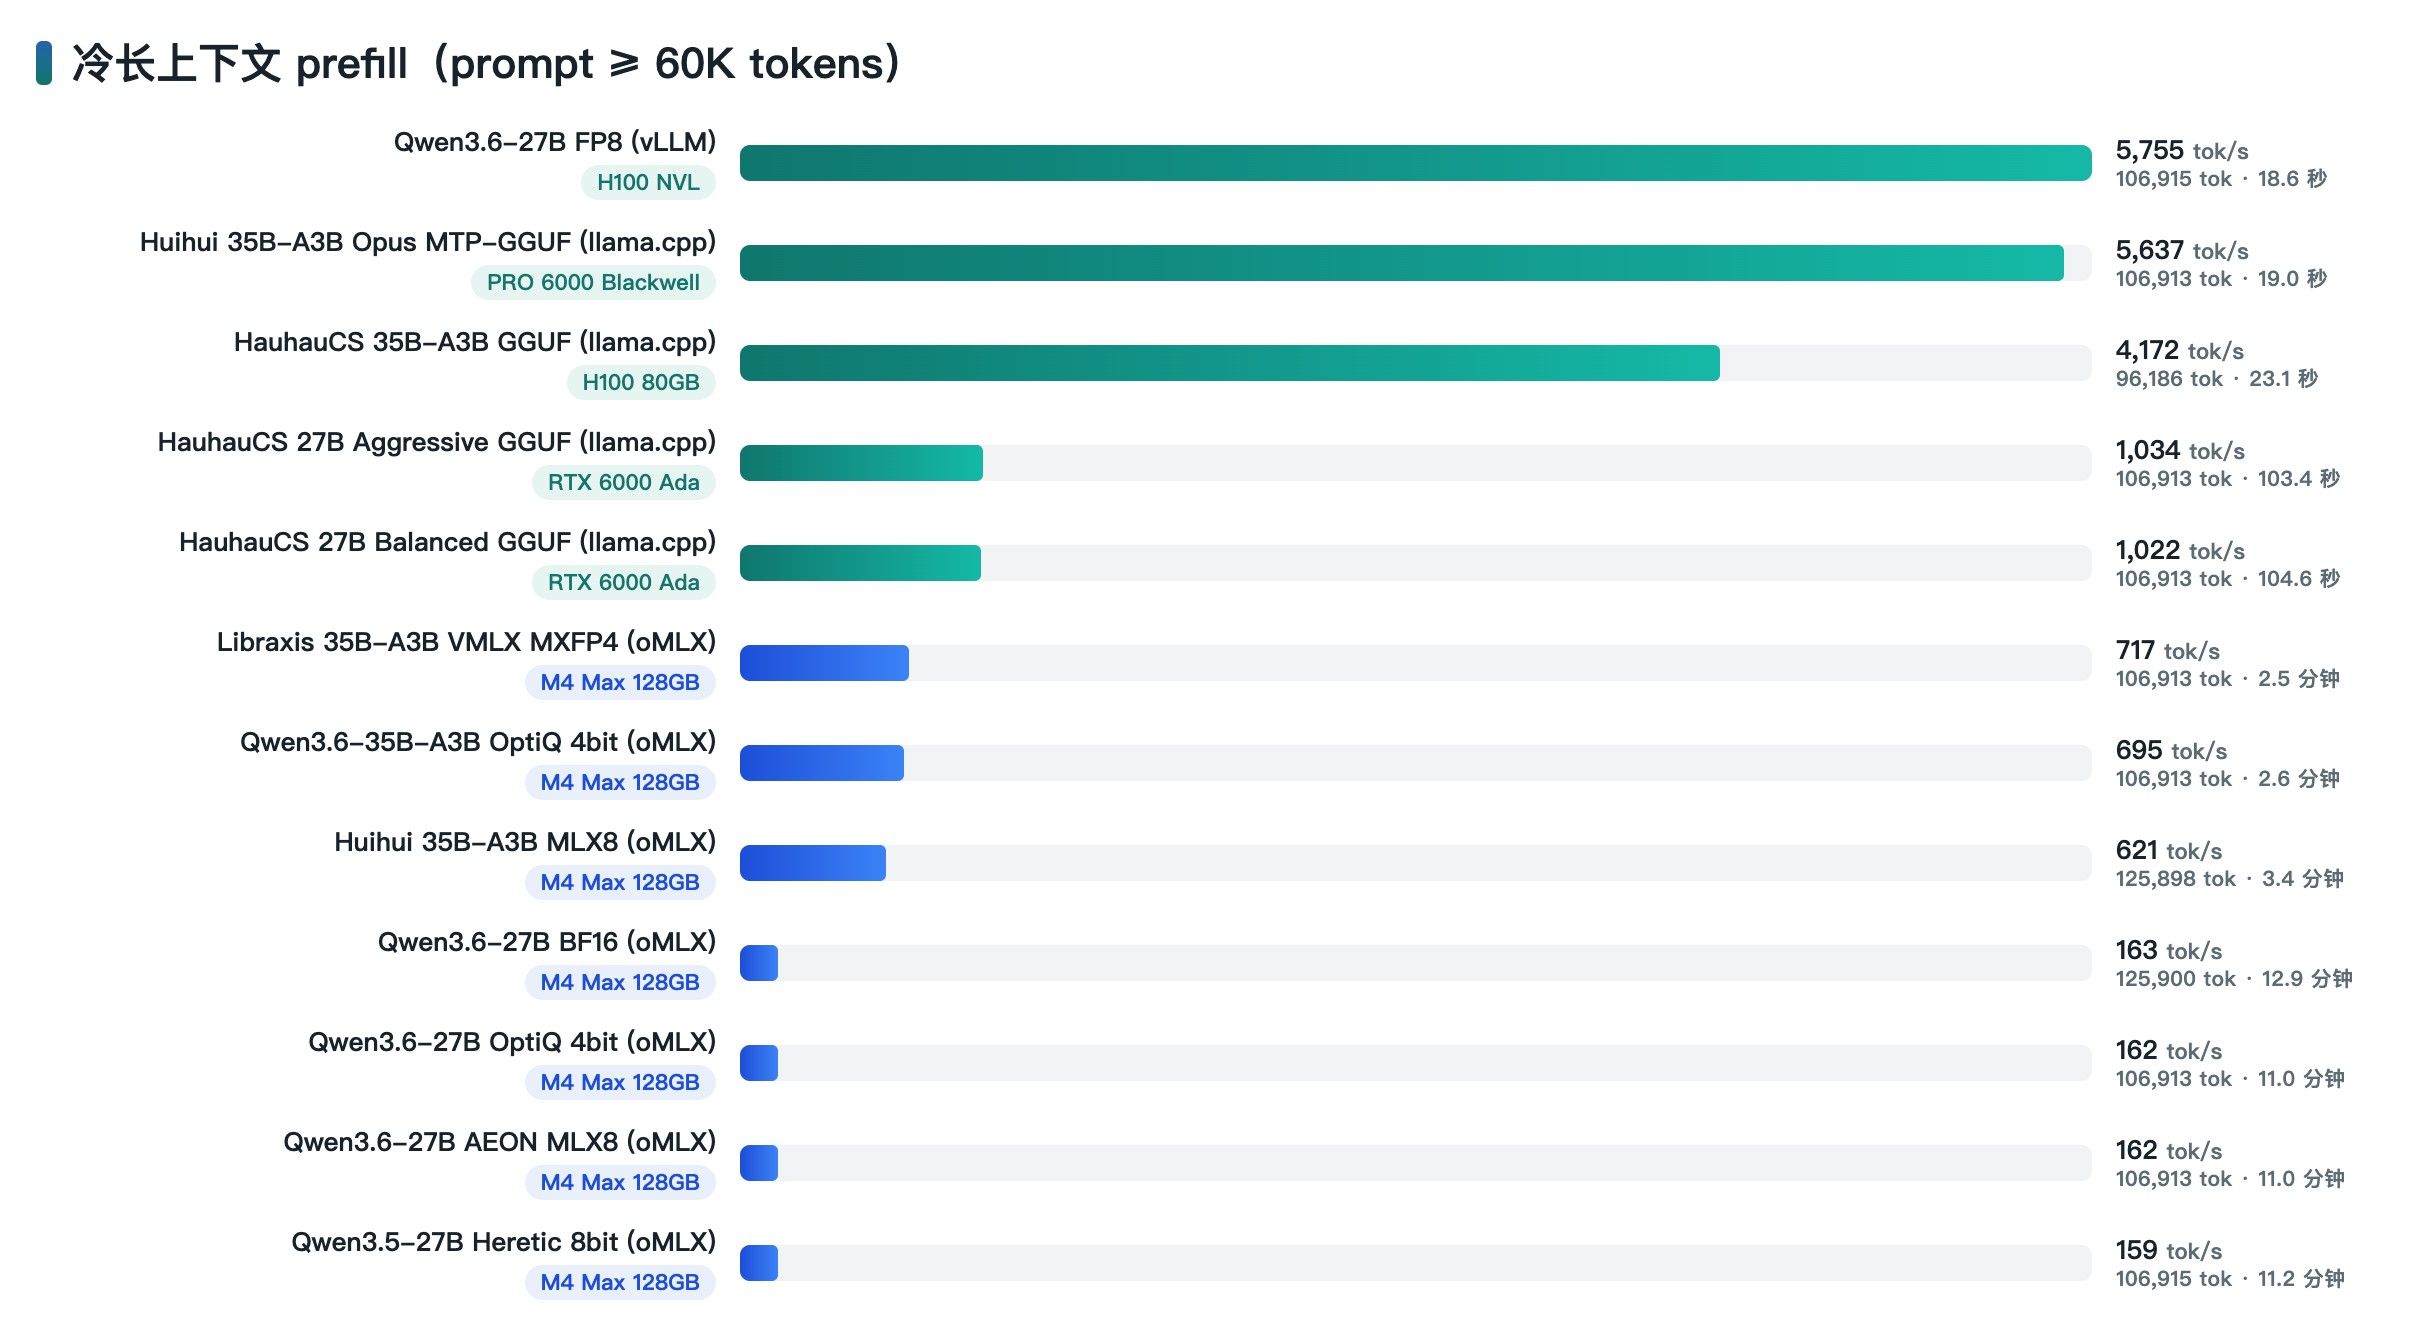The width and height of the screenshot is (2420, 1322).
Task: Select the "Qwen3.6-27B BF16 (oMLX)" label
Action: pos(547,942)
